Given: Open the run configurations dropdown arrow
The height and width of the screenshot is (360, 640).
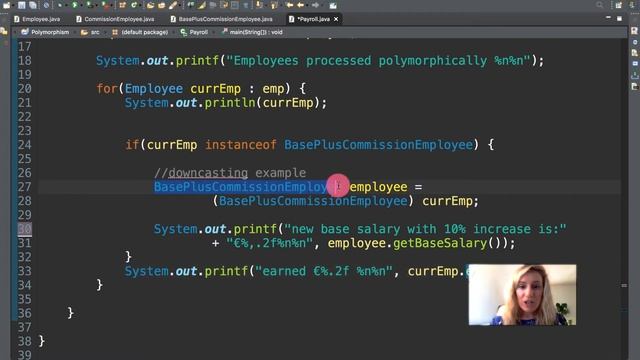Looking at the screenshot, I should pyautogui.click(x=81, y=6).
